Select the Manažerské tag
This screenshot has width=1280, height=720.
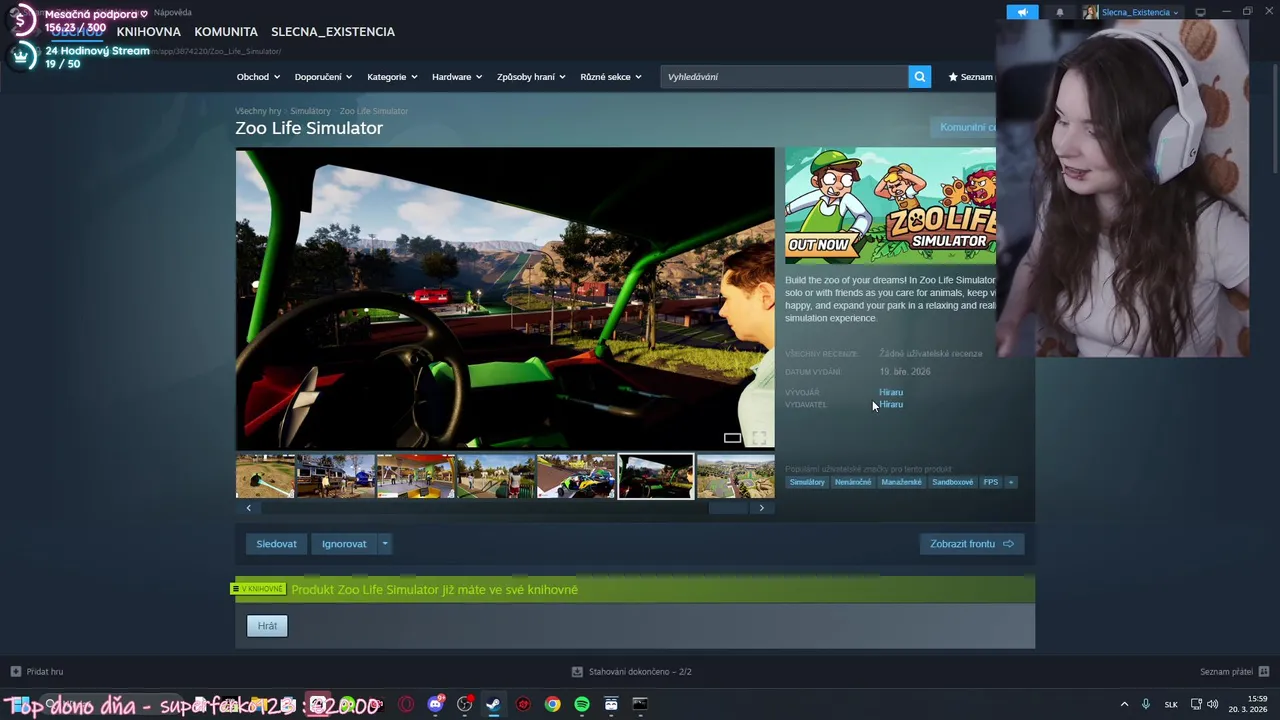click(x=901, y=482)
